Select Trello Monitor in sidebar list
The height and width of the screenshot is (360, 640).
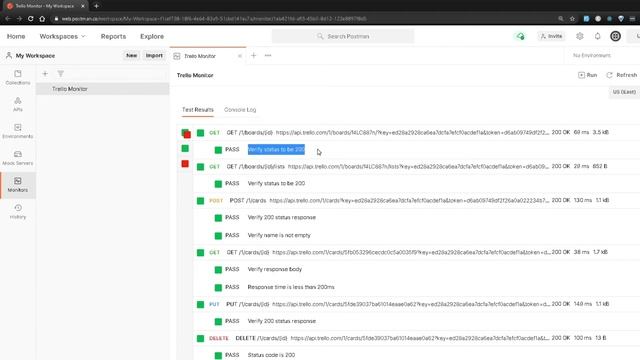[102, 89]
